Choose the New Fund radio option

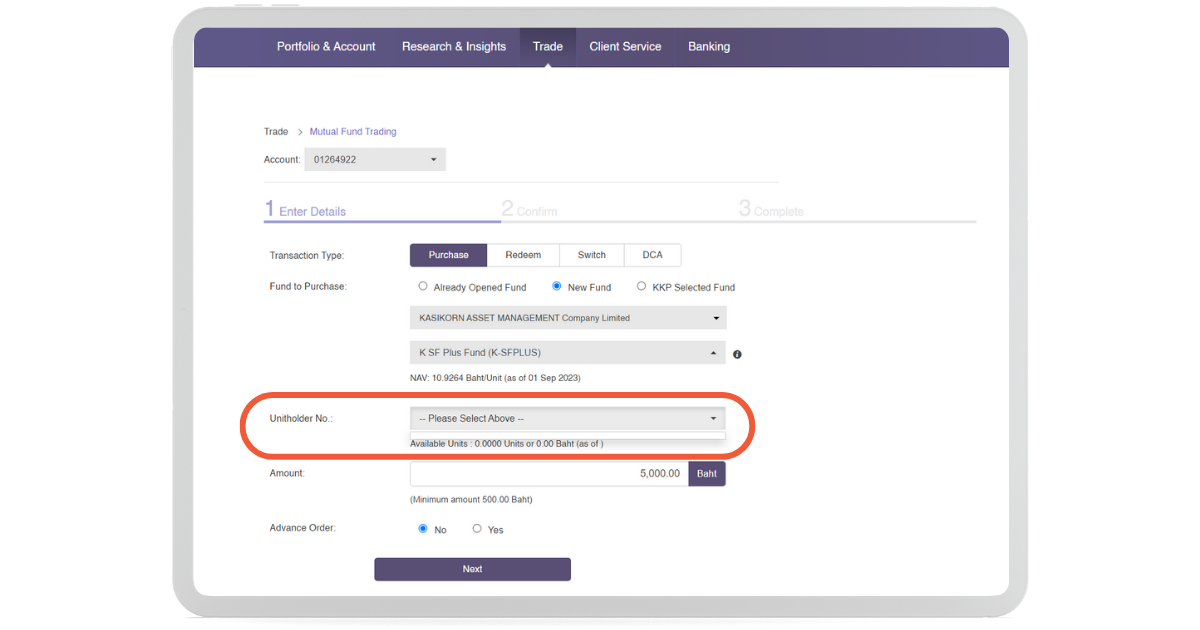point(557,287)
